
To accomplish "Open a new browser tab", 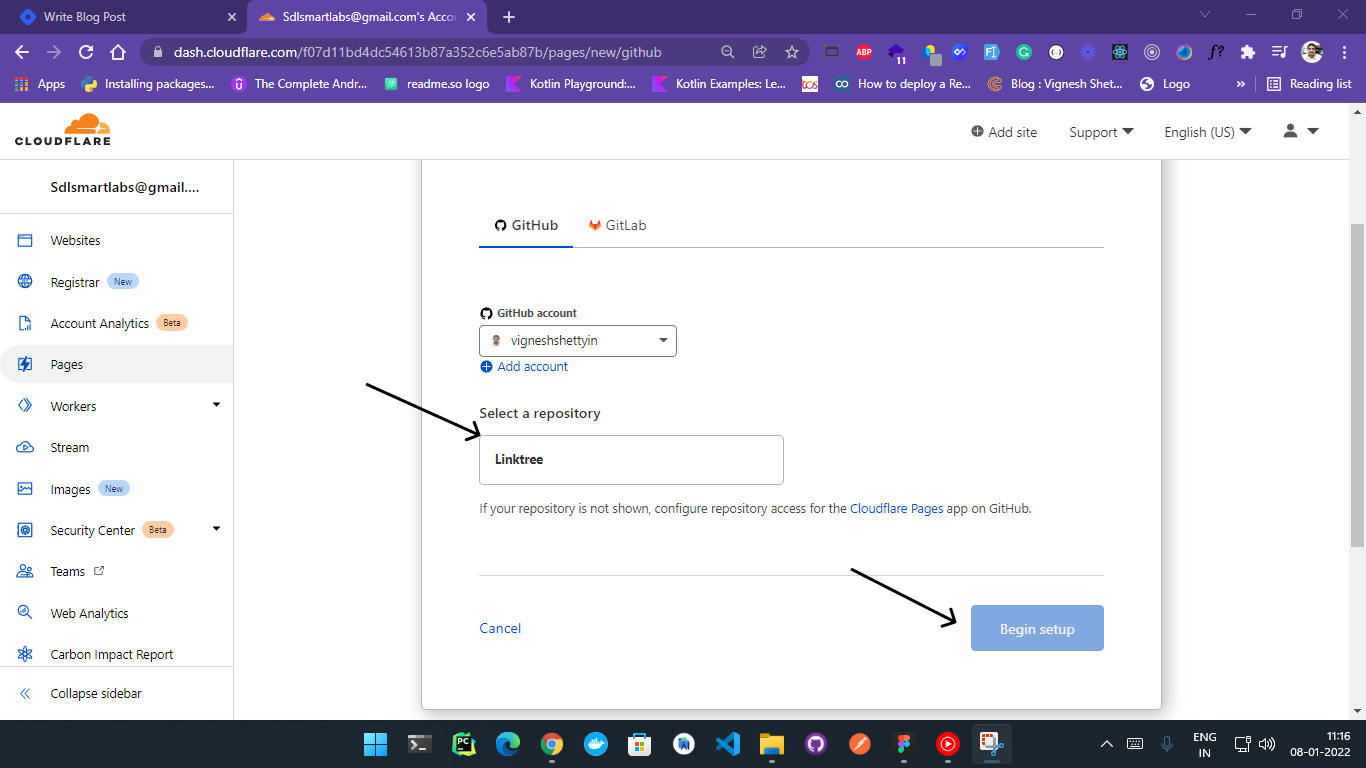I will click(509, 17).
